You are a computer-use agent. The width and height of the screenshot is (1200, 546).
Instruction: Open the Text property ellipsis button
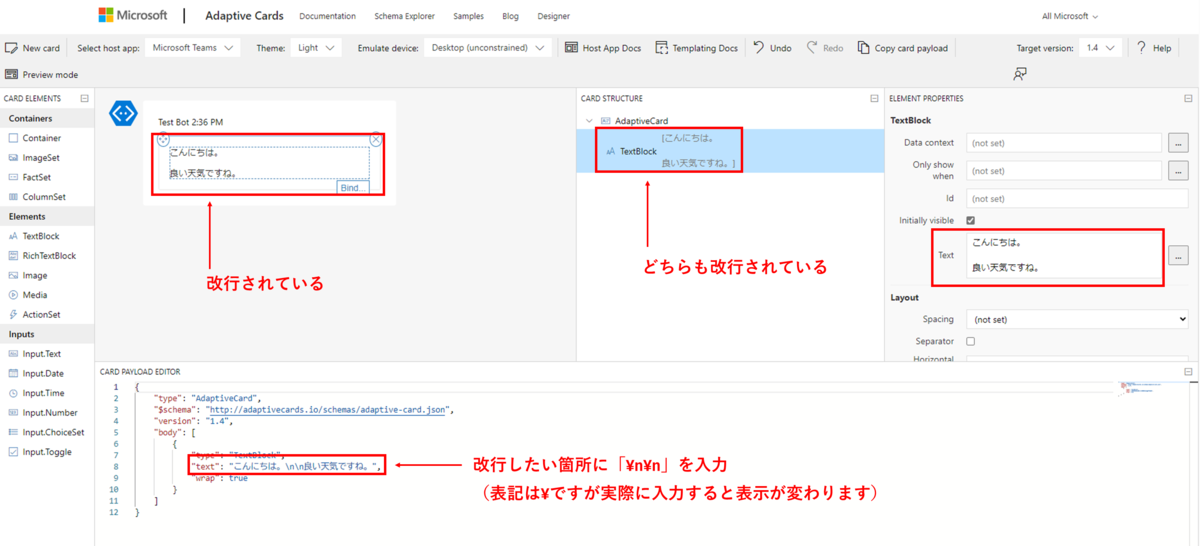[1178, 255]
